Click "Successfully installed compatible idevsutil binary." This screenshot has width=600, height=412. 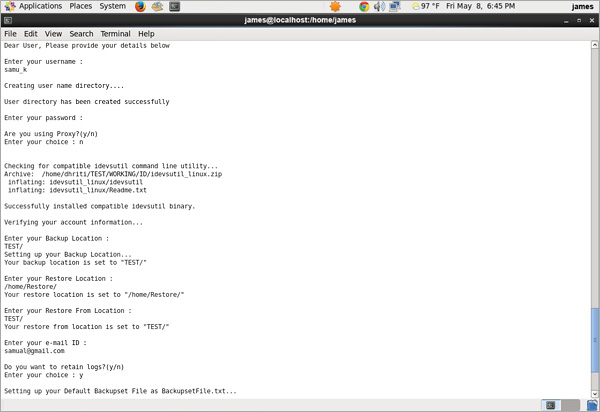coord(99,206)
